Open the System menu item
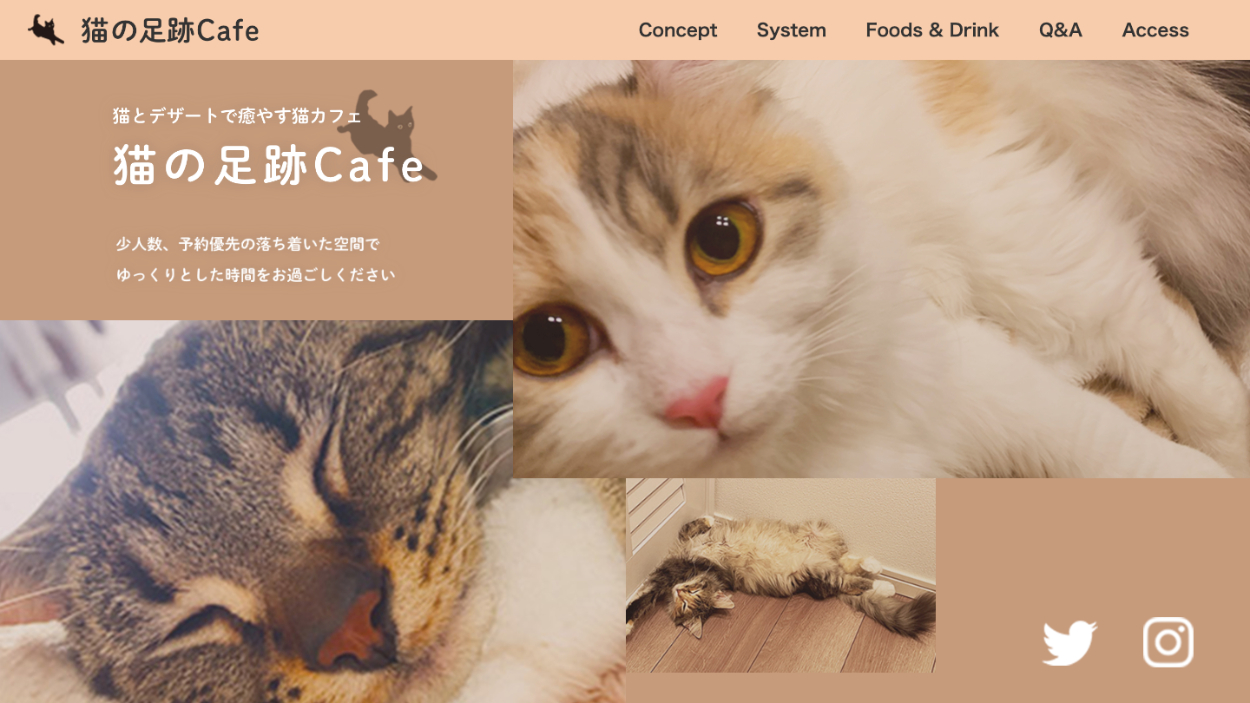The image size is (1250, 703). coord(791,30)
